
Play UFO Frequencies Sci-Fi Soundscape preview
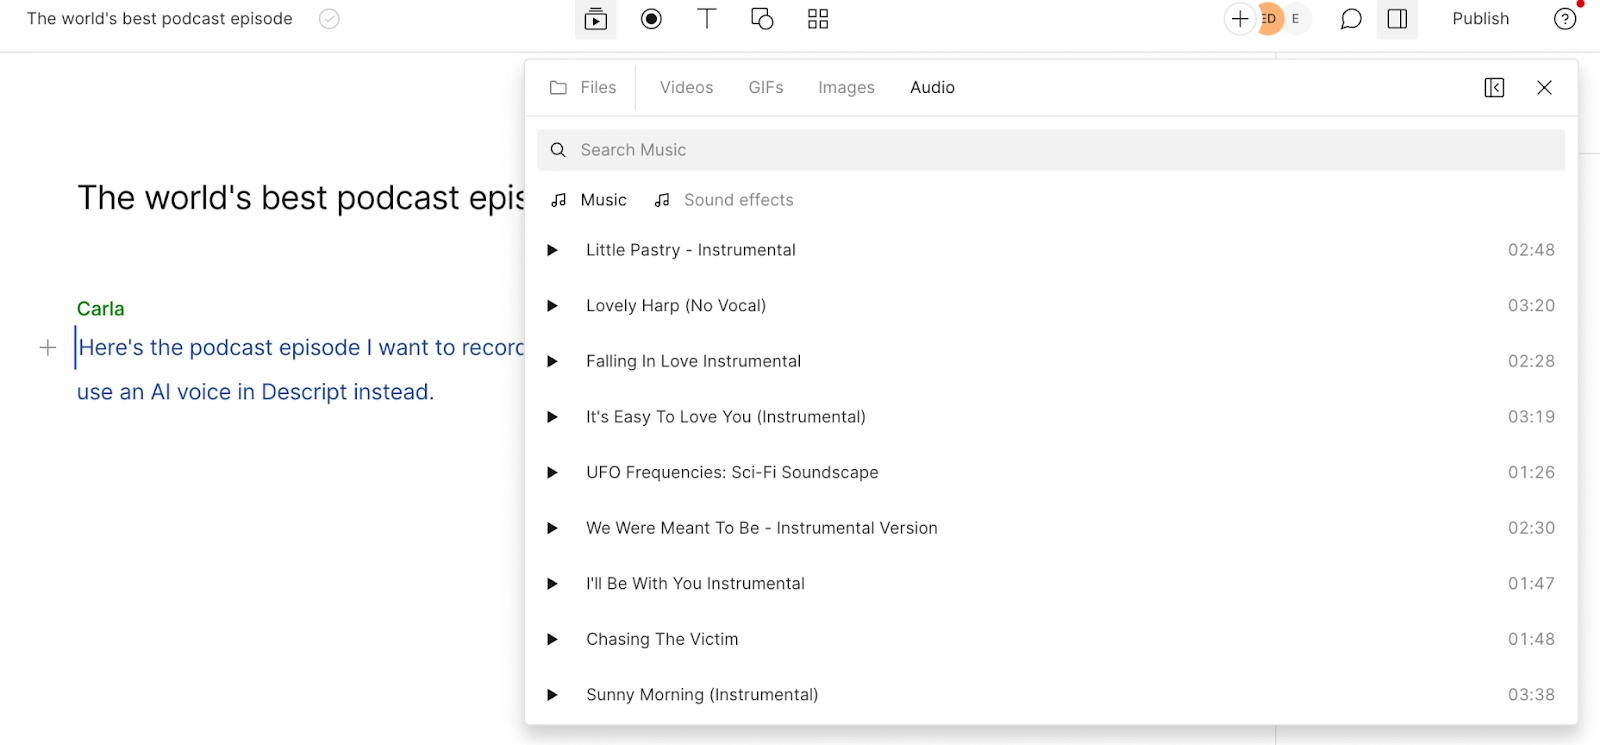552,472
